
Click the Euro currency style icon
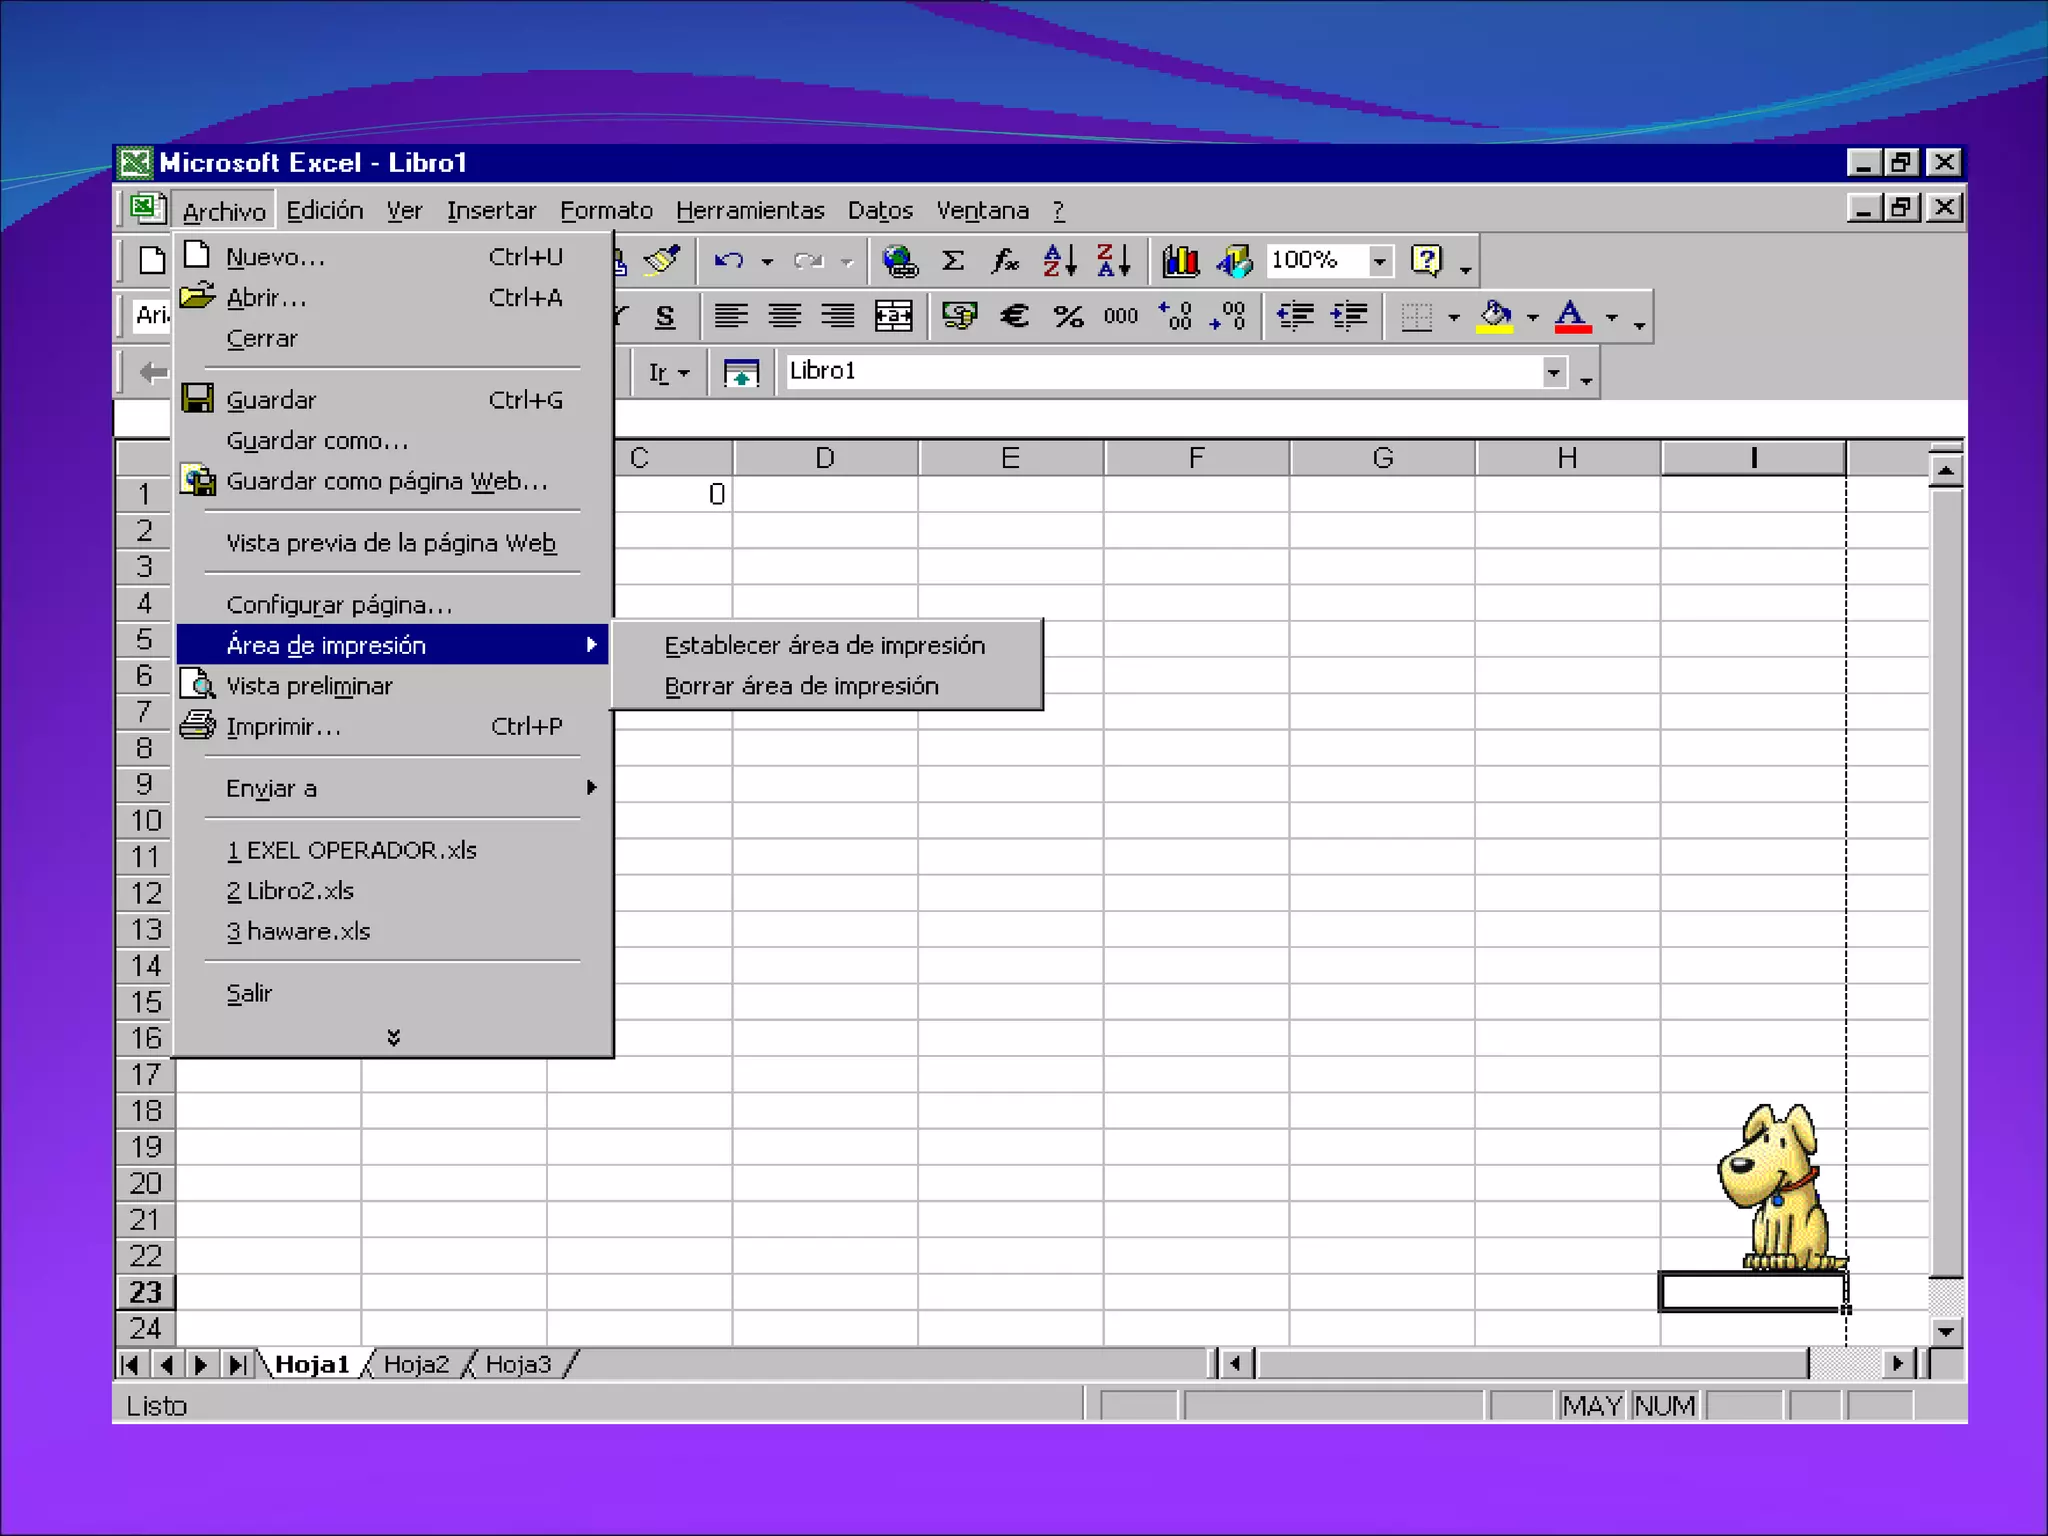pos(1014,317)
